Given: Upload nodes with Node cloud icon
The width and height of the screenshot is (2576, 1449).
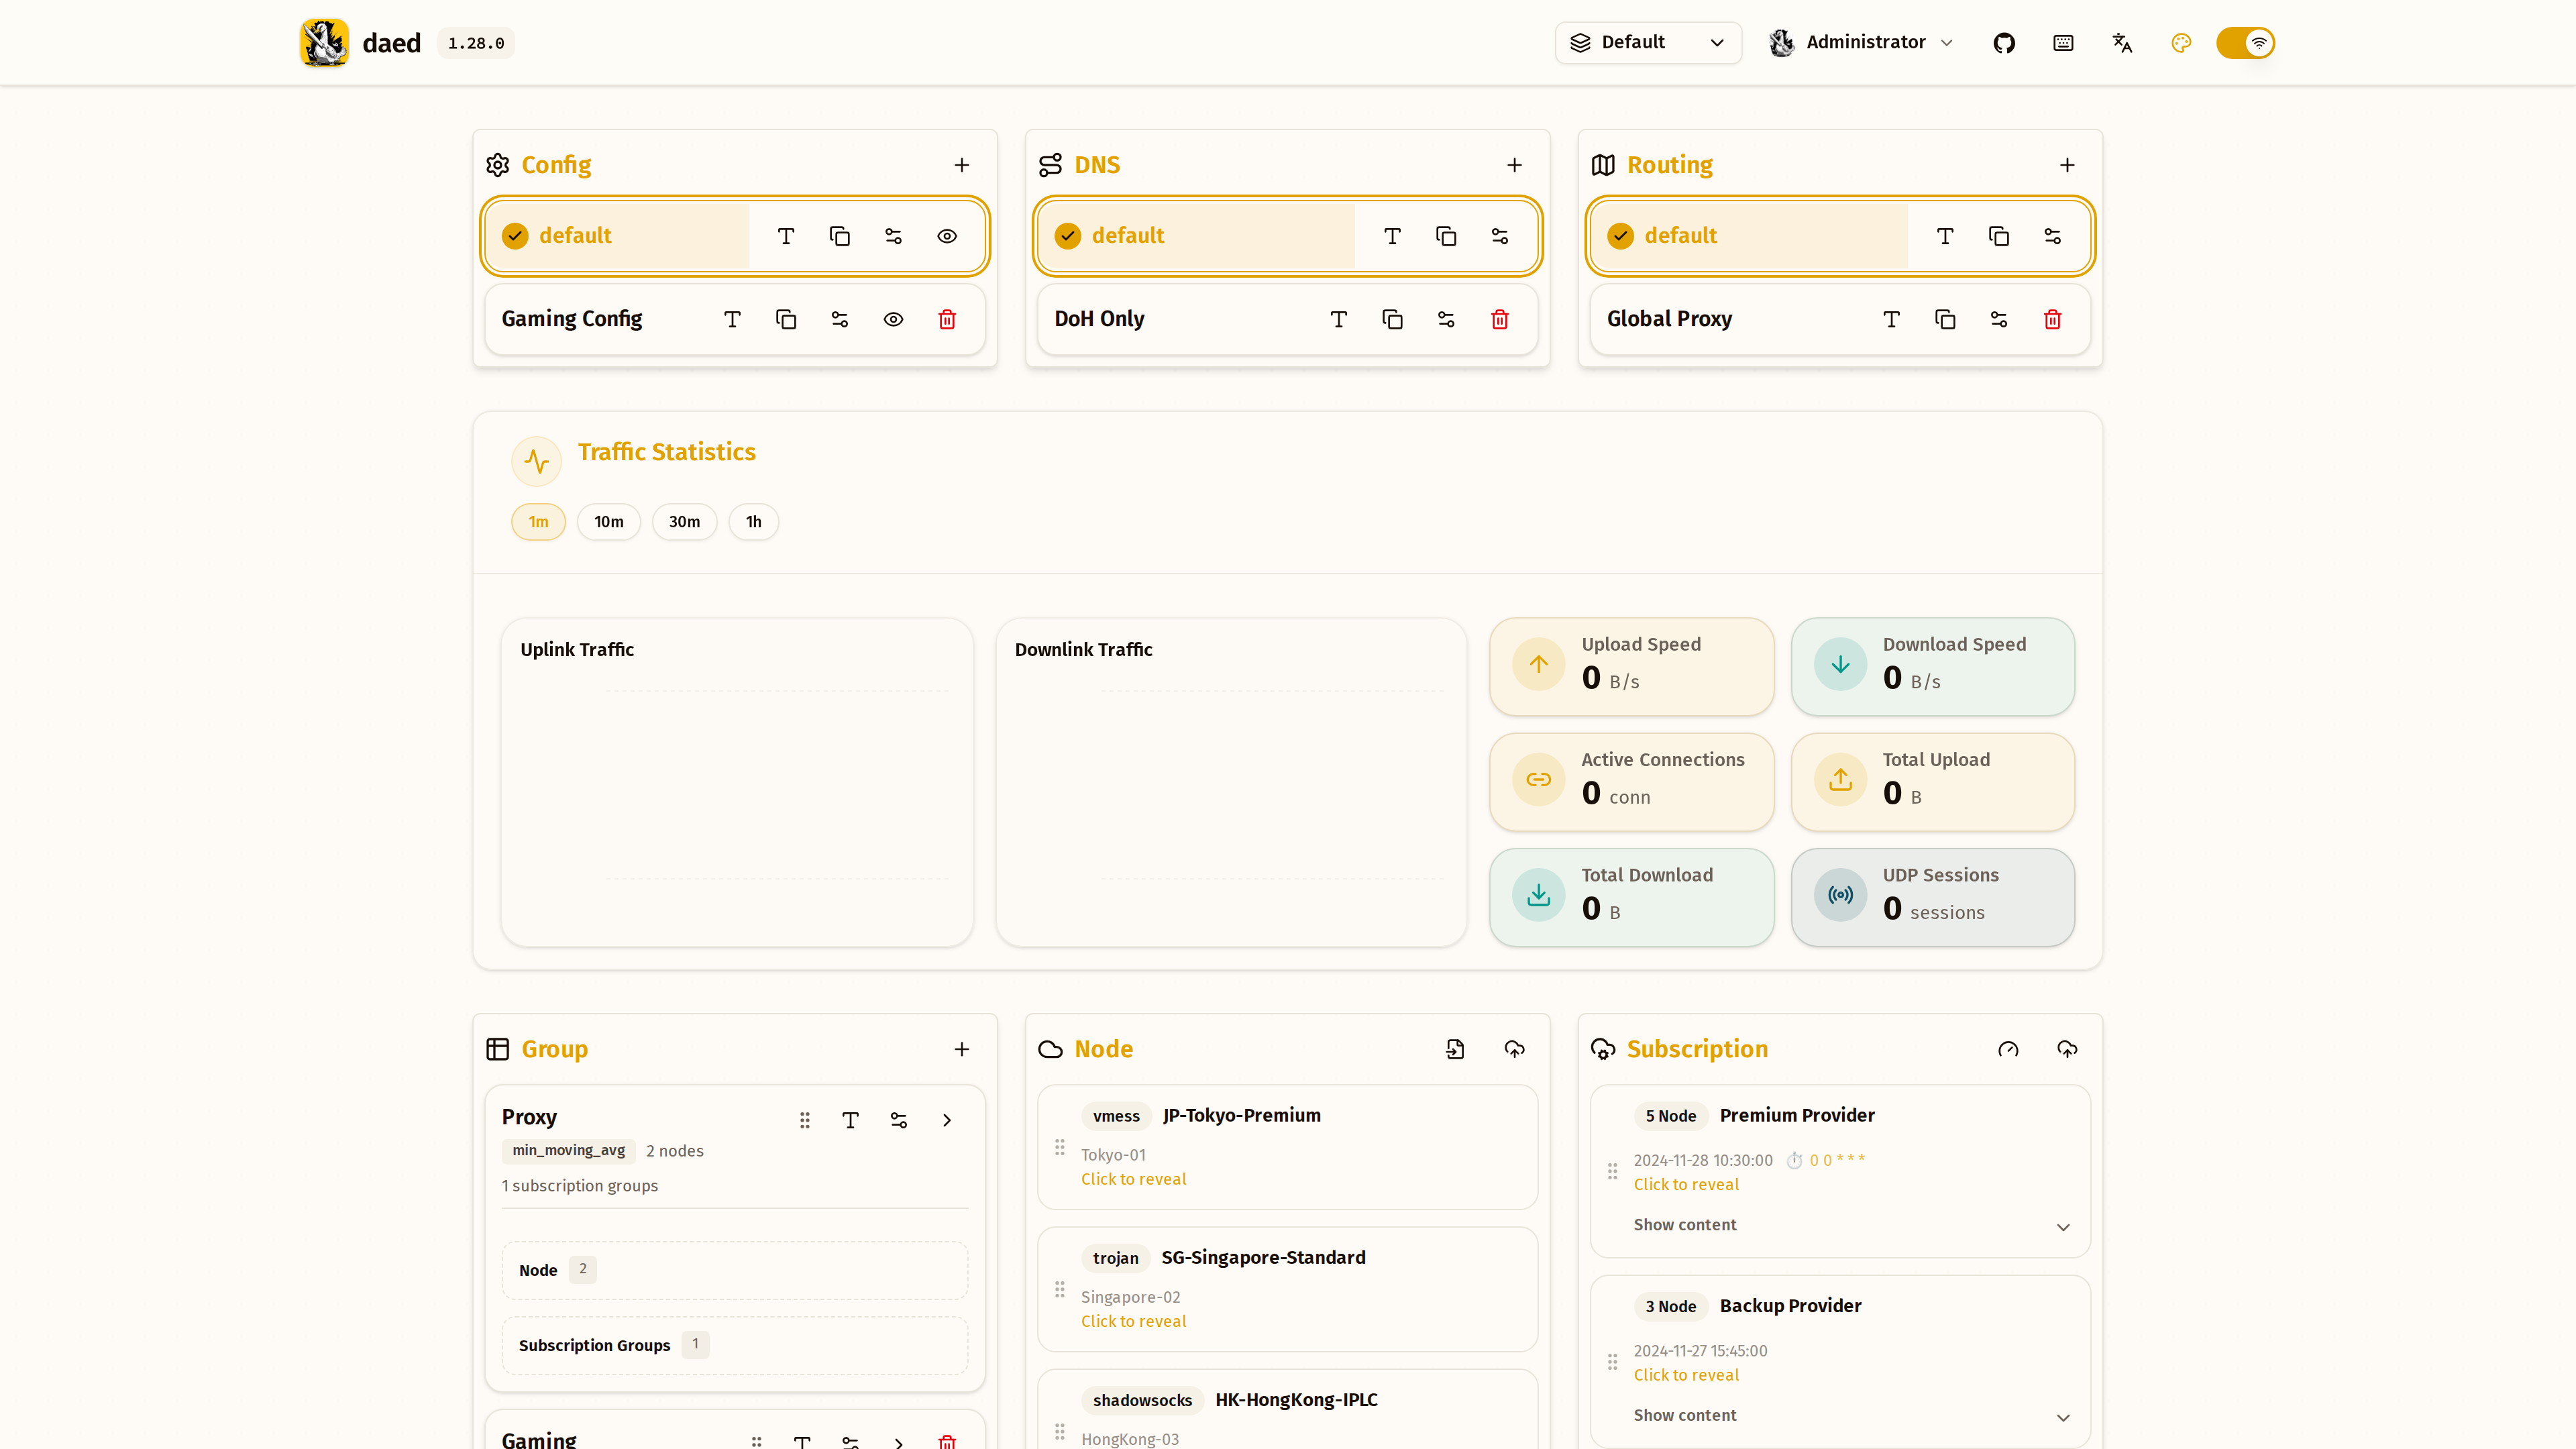Looking at the screenshot, I should [x=1514, y=1049].
